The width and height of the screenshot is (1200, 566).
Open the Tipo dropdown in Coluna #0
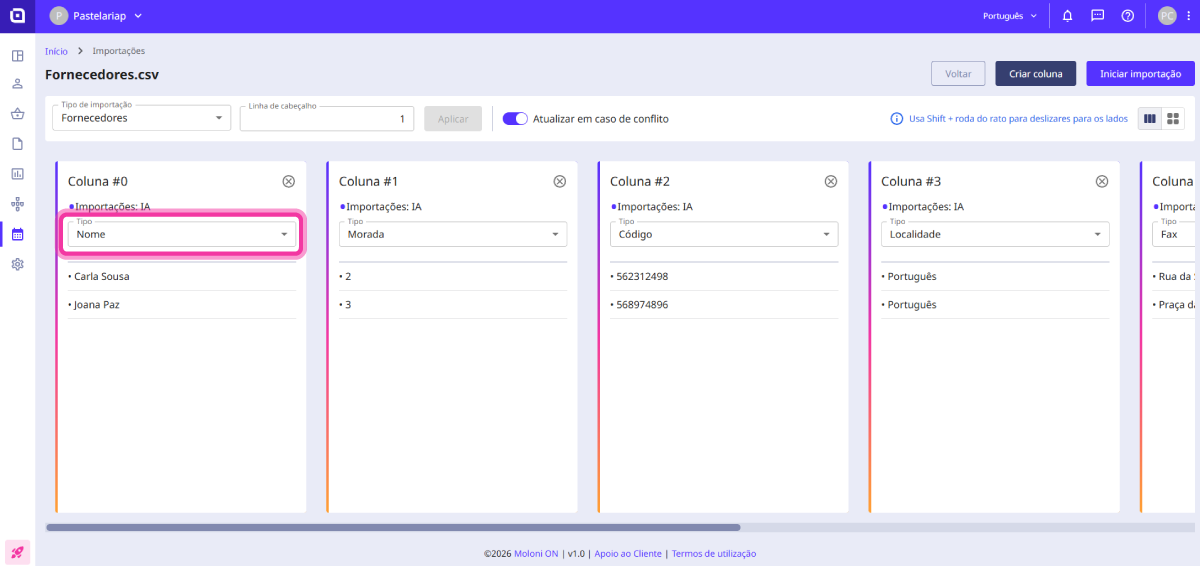pyautogui.click(x=182, y=234)
